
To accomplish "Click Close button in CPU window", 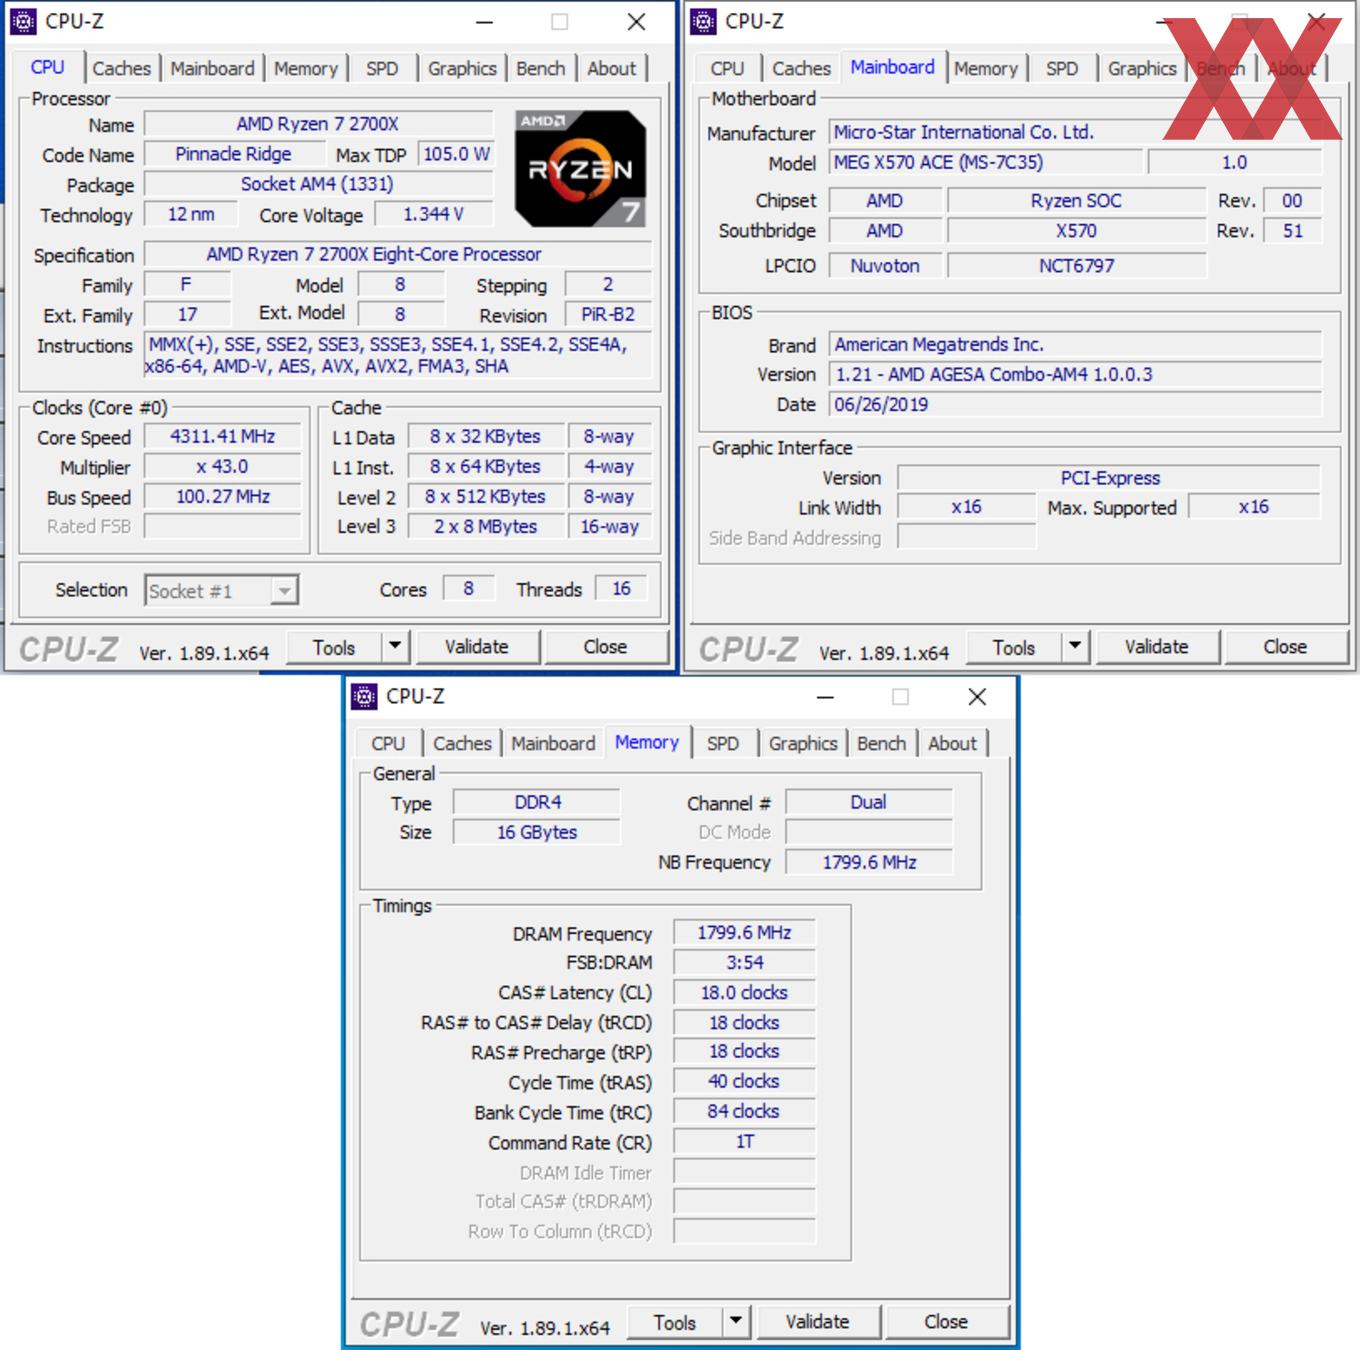I will 605,647.
